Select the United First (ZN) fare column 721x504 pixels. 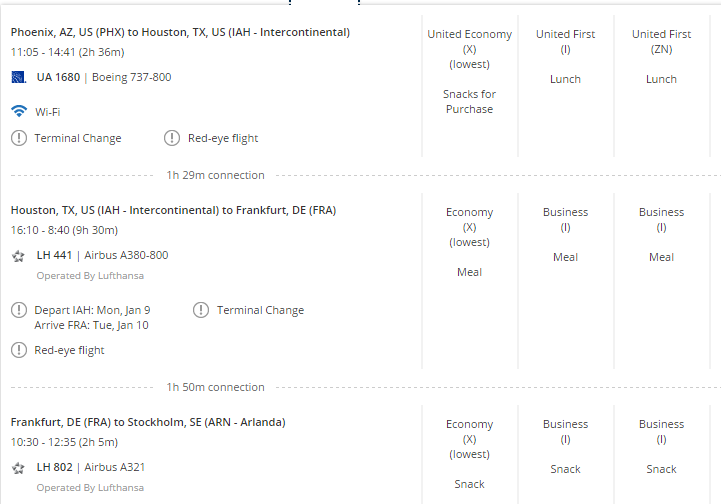pos(661,86)
